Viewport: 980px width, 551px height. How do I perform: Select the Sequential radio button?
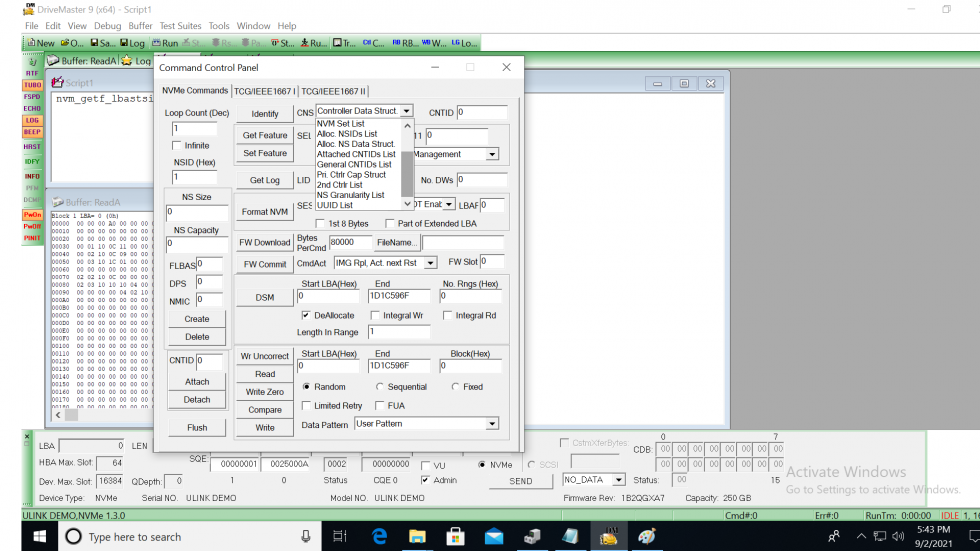(380, 387)
